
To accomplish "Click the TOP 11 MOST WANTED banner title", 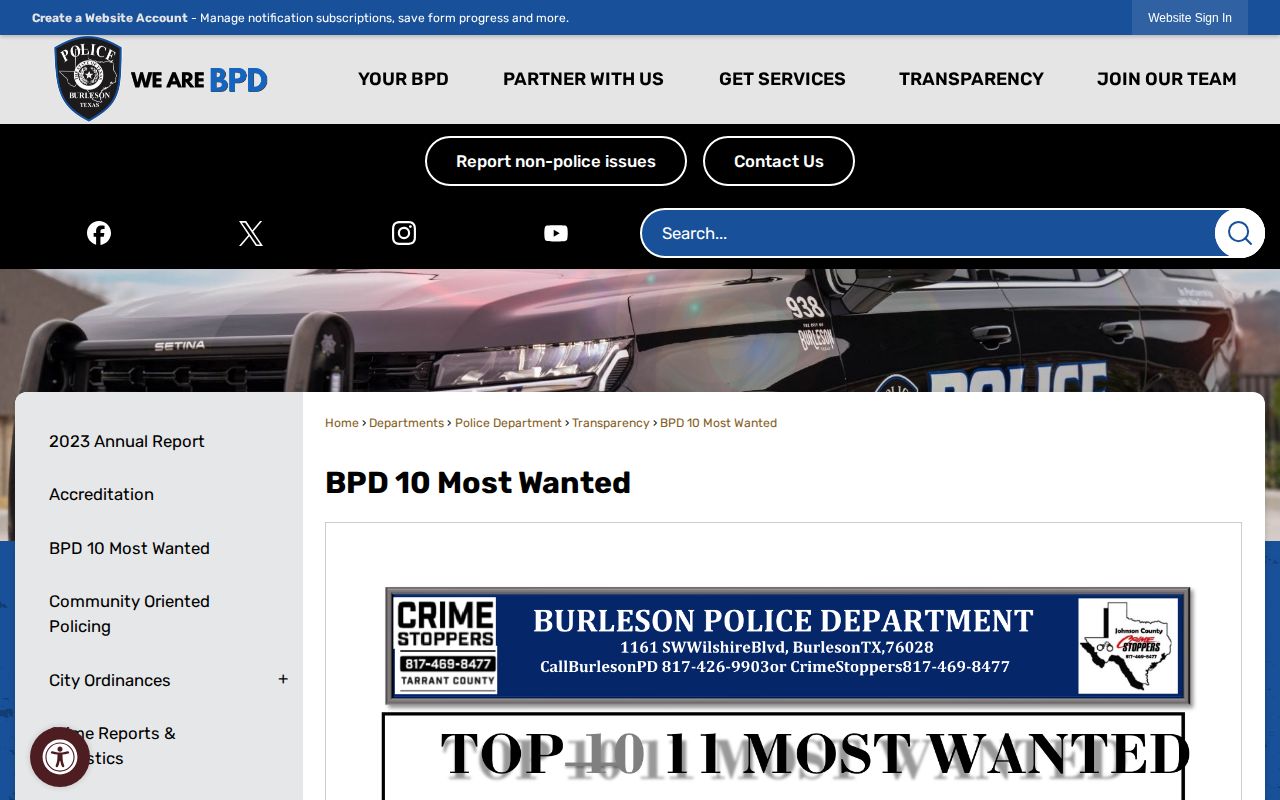I will [814, 754].
